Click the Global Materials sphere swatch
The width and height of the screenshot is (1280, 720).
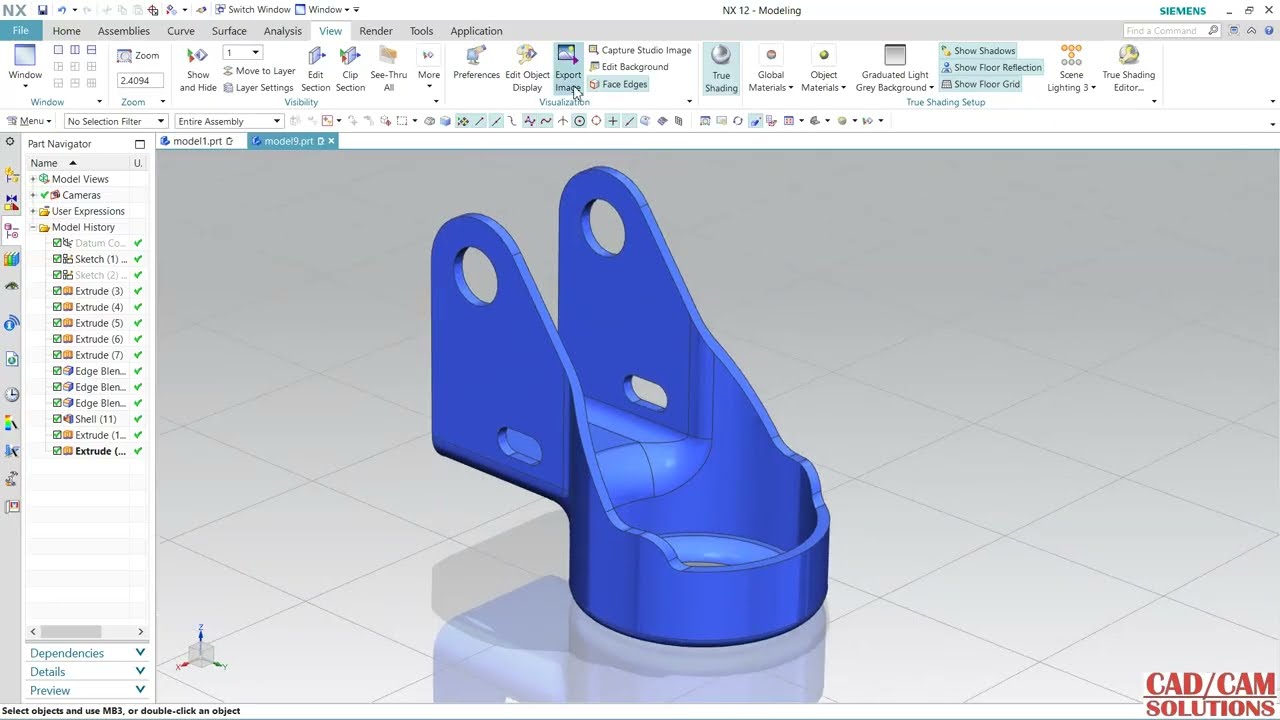pos(771,55)
